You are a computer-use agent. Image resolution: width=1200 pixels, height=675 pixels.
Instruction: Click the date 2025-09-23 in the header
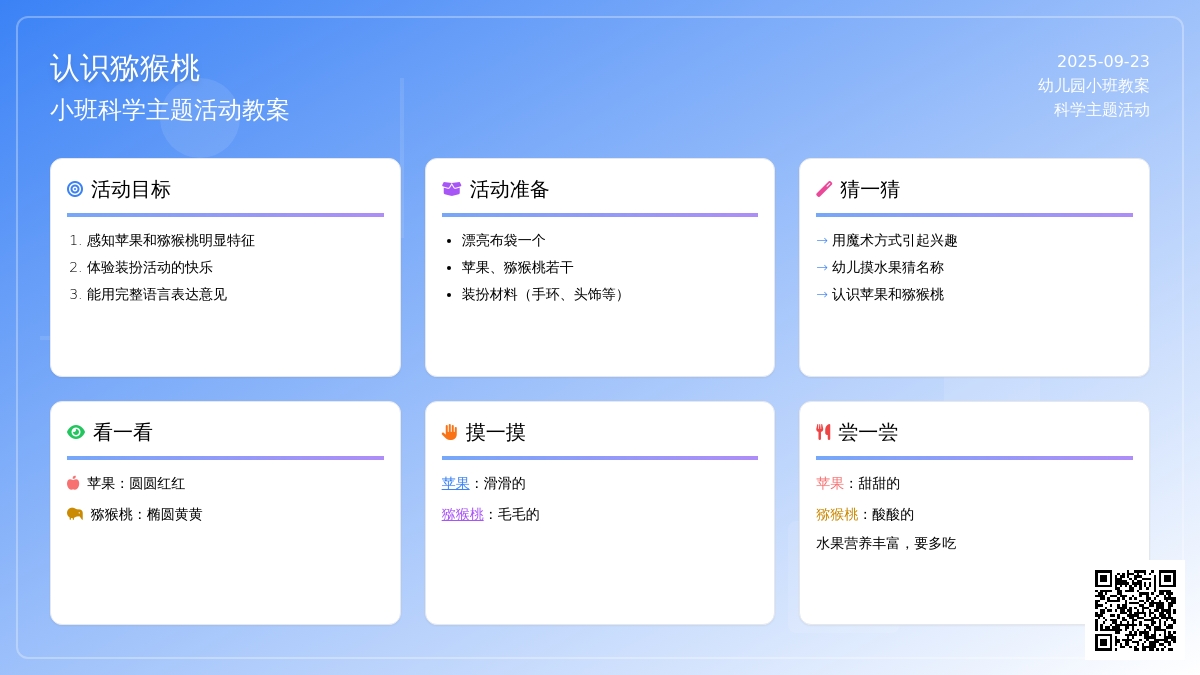pyautogui.click(x=1103, y=61)
